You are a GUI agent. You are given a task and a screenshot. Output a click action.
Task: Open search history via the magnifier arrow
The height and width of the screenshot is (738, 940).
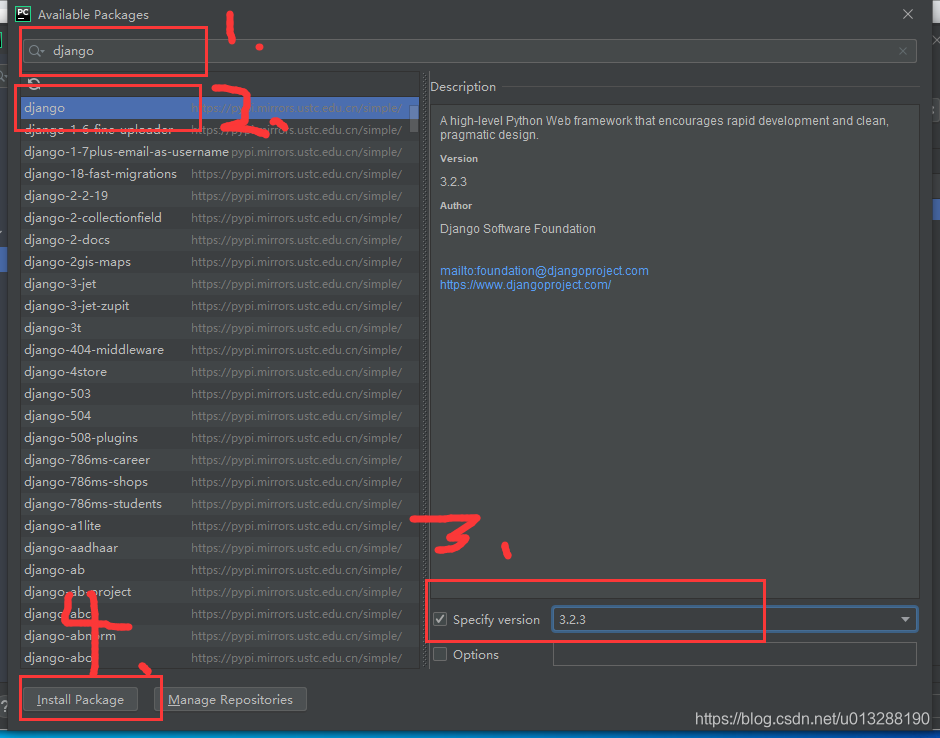pyautogui.click(x=41, y=50)
